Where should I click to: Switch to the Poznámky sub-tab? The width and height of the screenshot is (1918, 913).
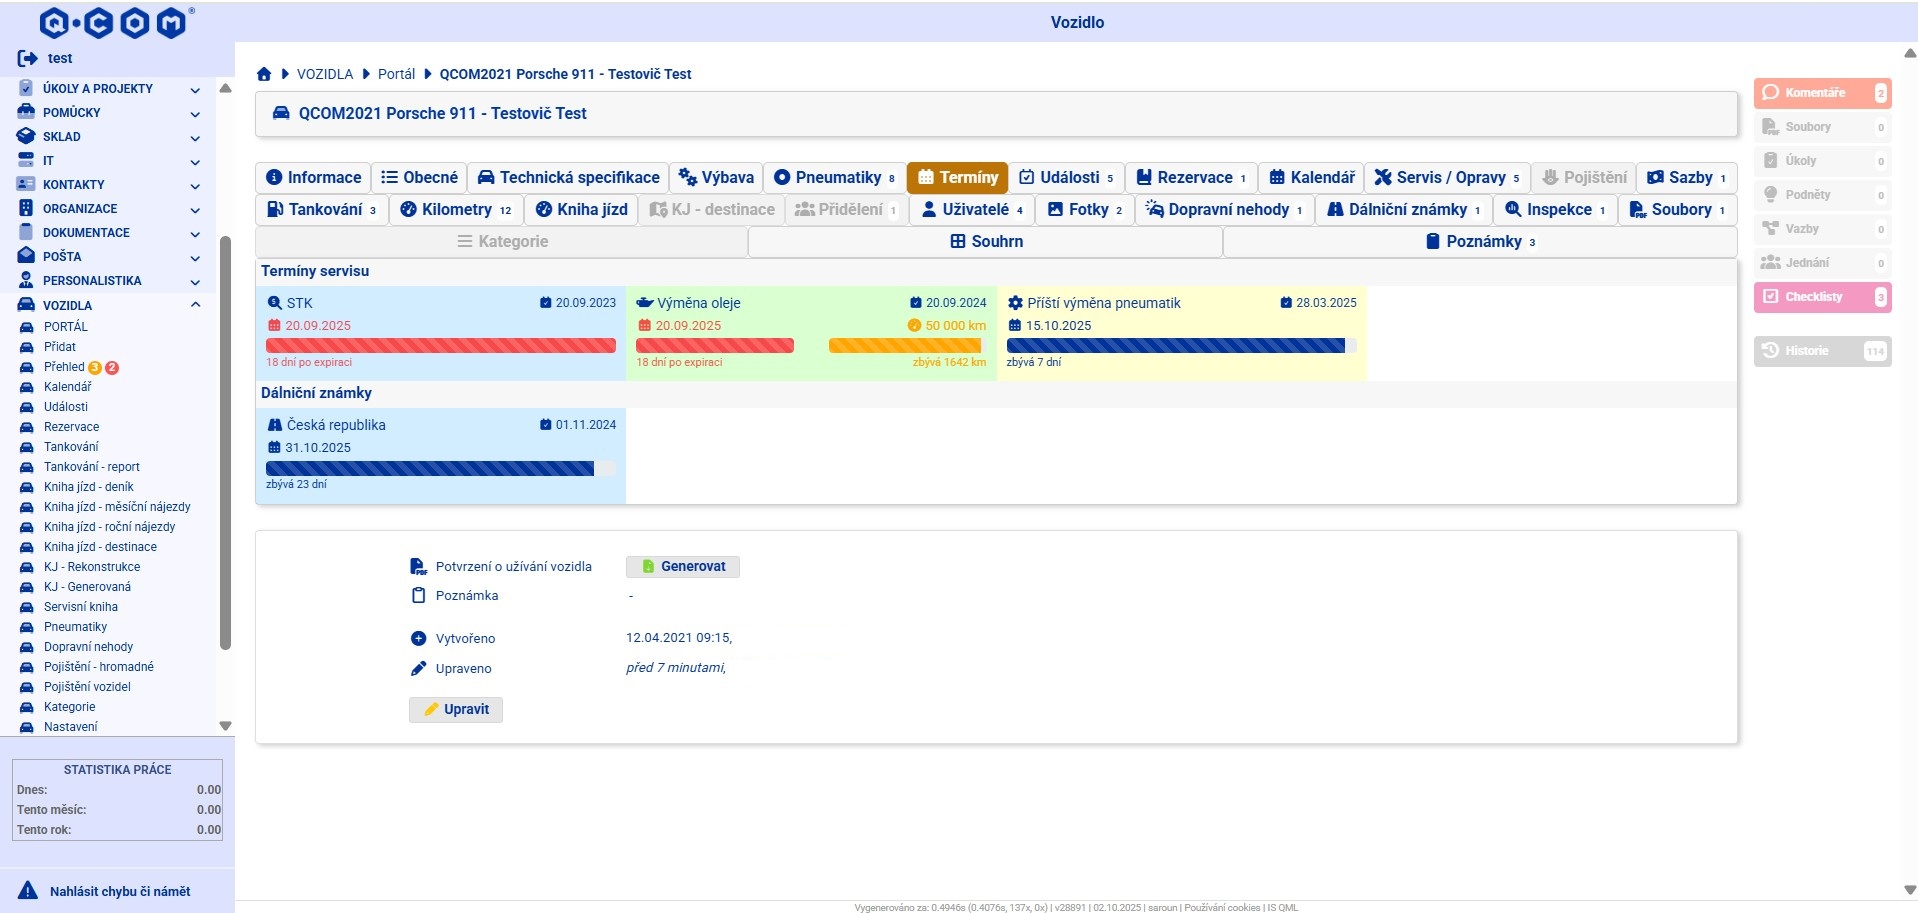[1480, 241]
